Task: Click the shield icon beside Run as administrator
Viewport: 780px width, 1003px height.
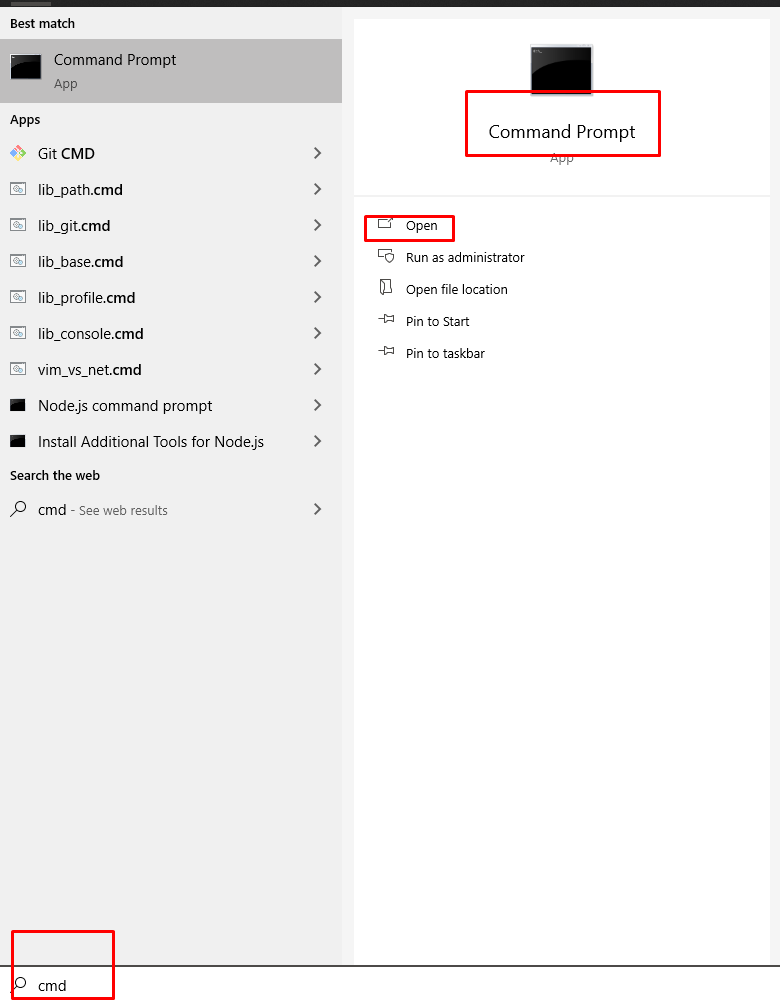Action: tap(386, 256)
